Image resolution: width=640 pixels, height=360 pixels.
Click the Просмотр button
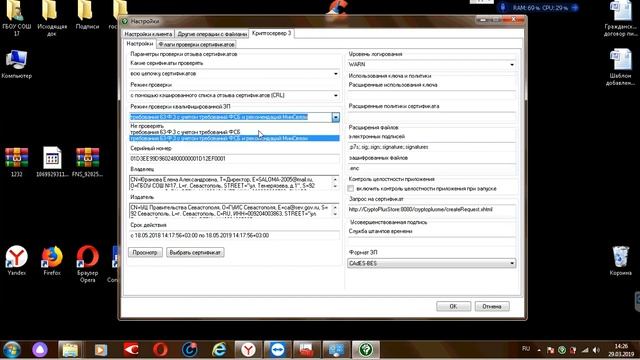click(x=145, y=252)
